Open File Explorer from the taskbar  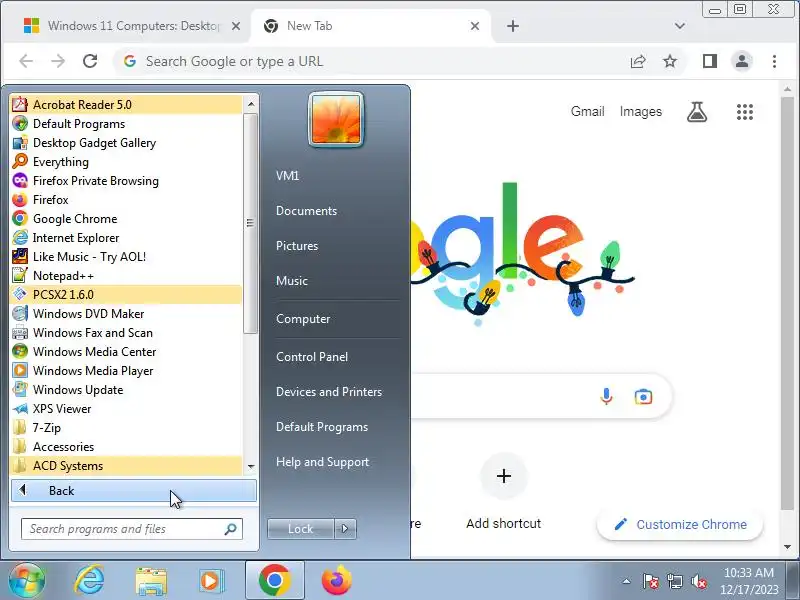tap(151, 580)
